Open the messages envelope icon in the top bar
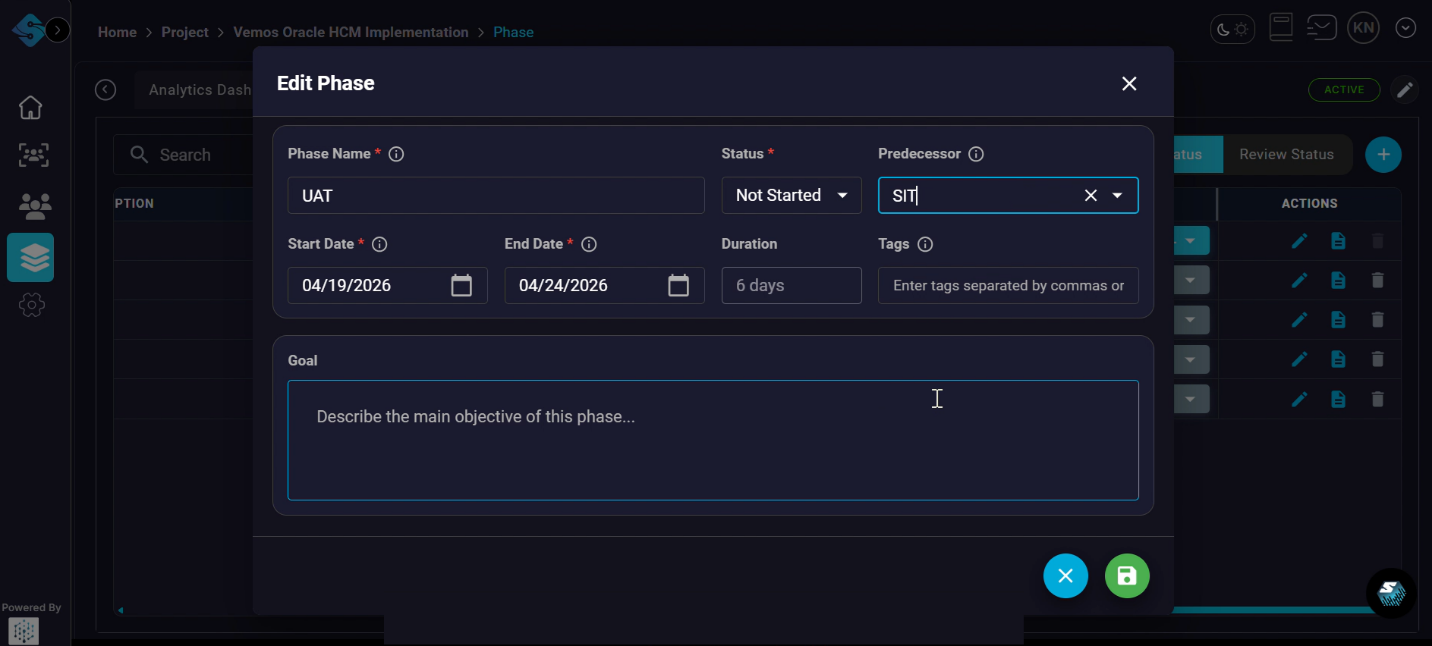 (1322, 27)
